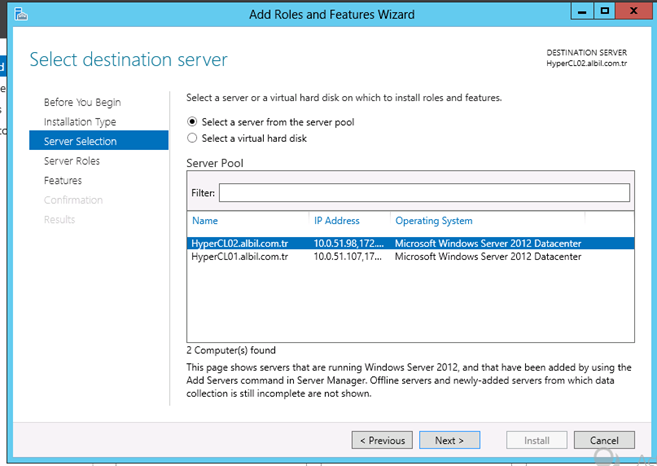
Task: Proceed with the Next button
Action: click(x=450, y=440)
